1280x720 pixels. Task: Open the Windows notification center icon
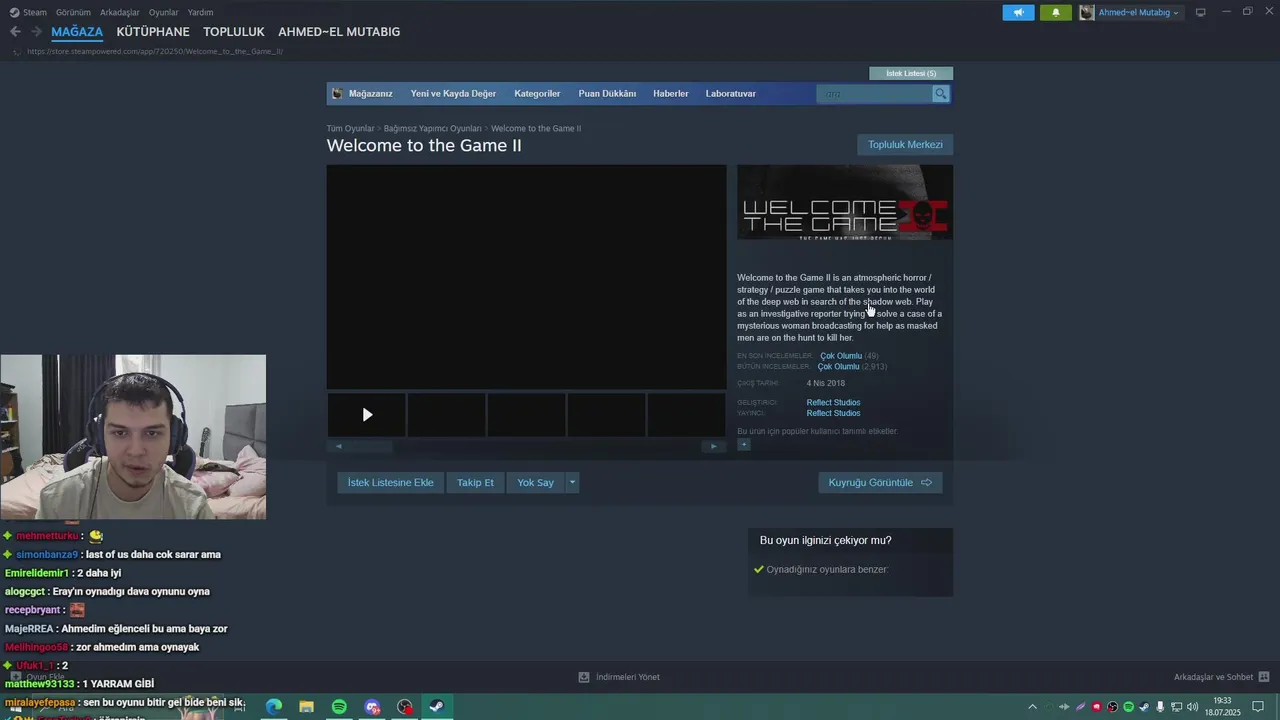click(x=1258, y=707)
